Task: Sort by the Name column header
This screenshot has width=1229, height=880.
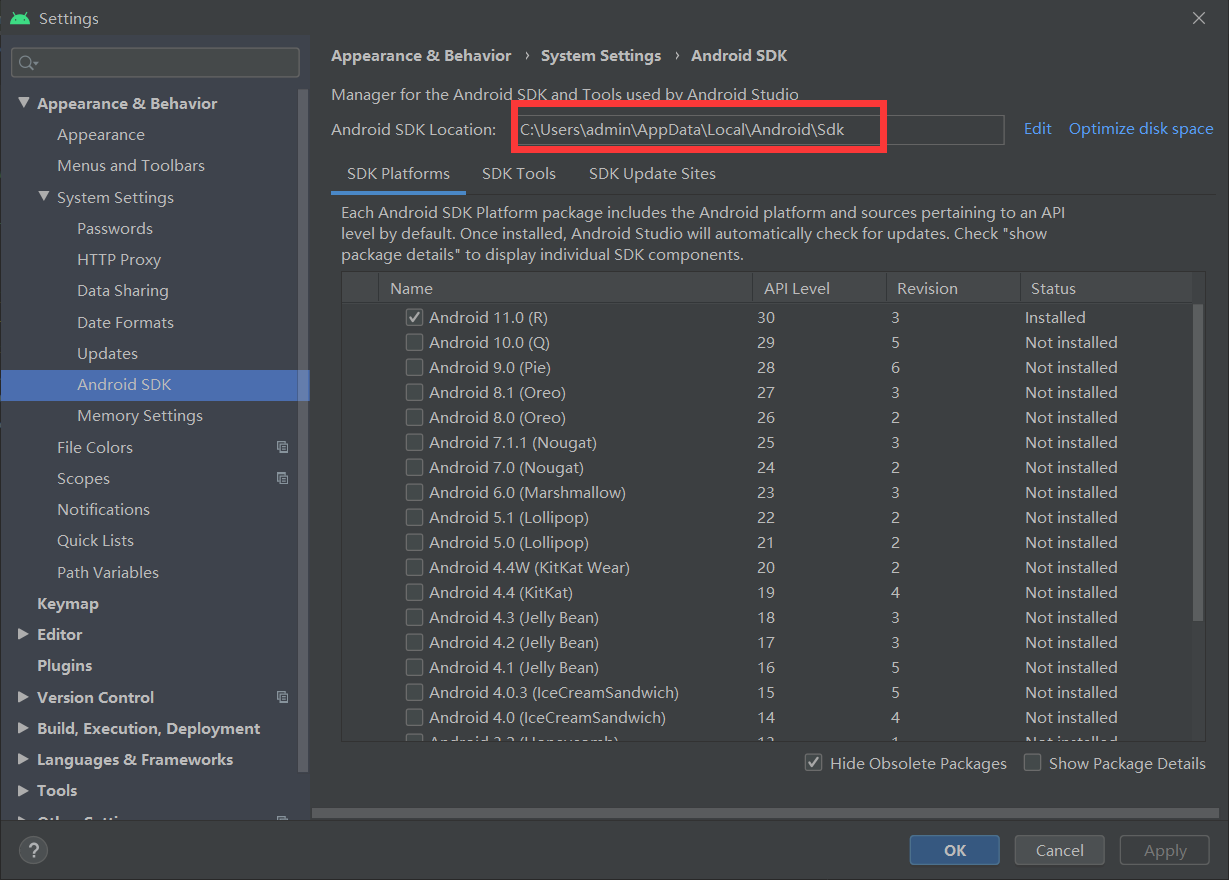Action: click(x=565, y=288)
